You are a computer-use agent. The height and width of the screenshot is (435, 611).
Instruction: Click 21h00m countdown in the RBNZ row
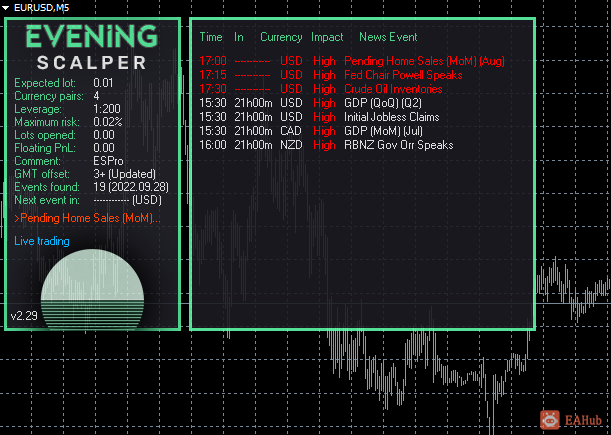[253, 145]
